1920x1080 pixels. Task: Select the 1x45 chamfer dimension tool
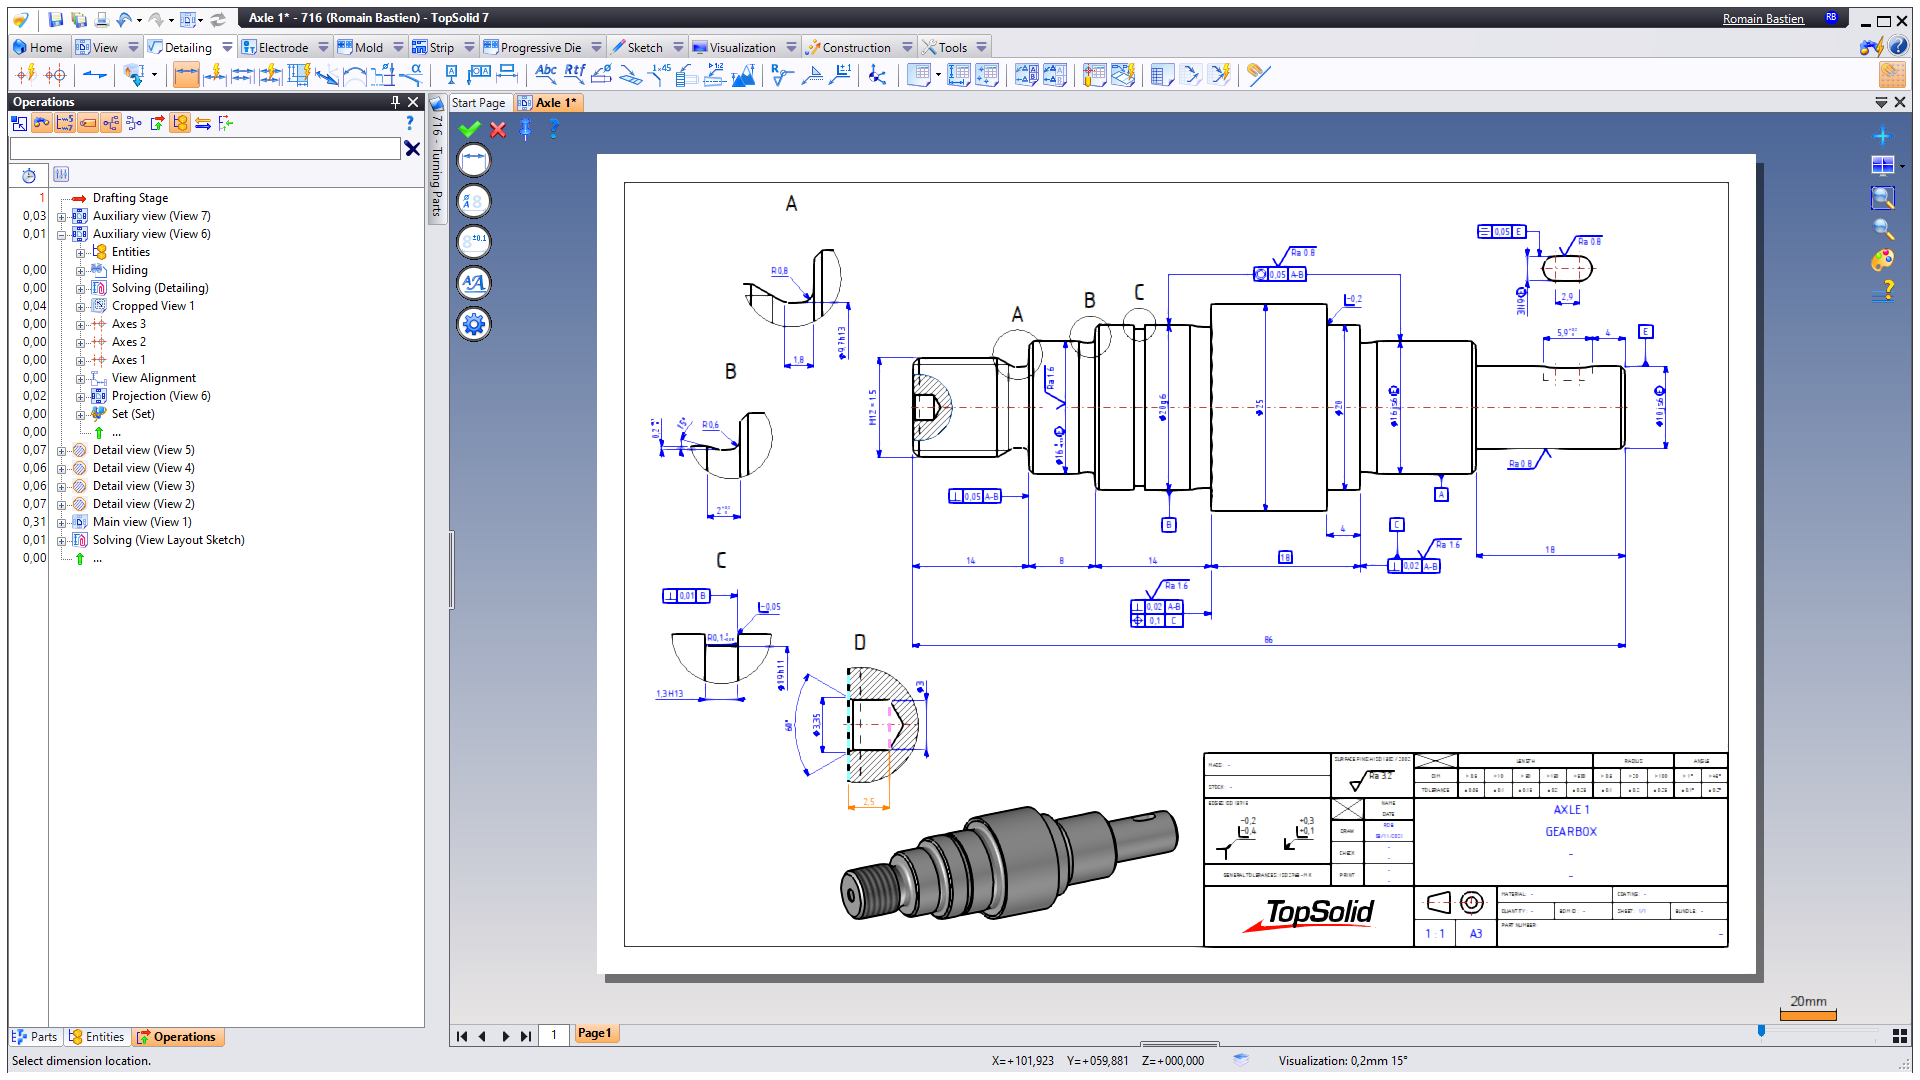658,74
